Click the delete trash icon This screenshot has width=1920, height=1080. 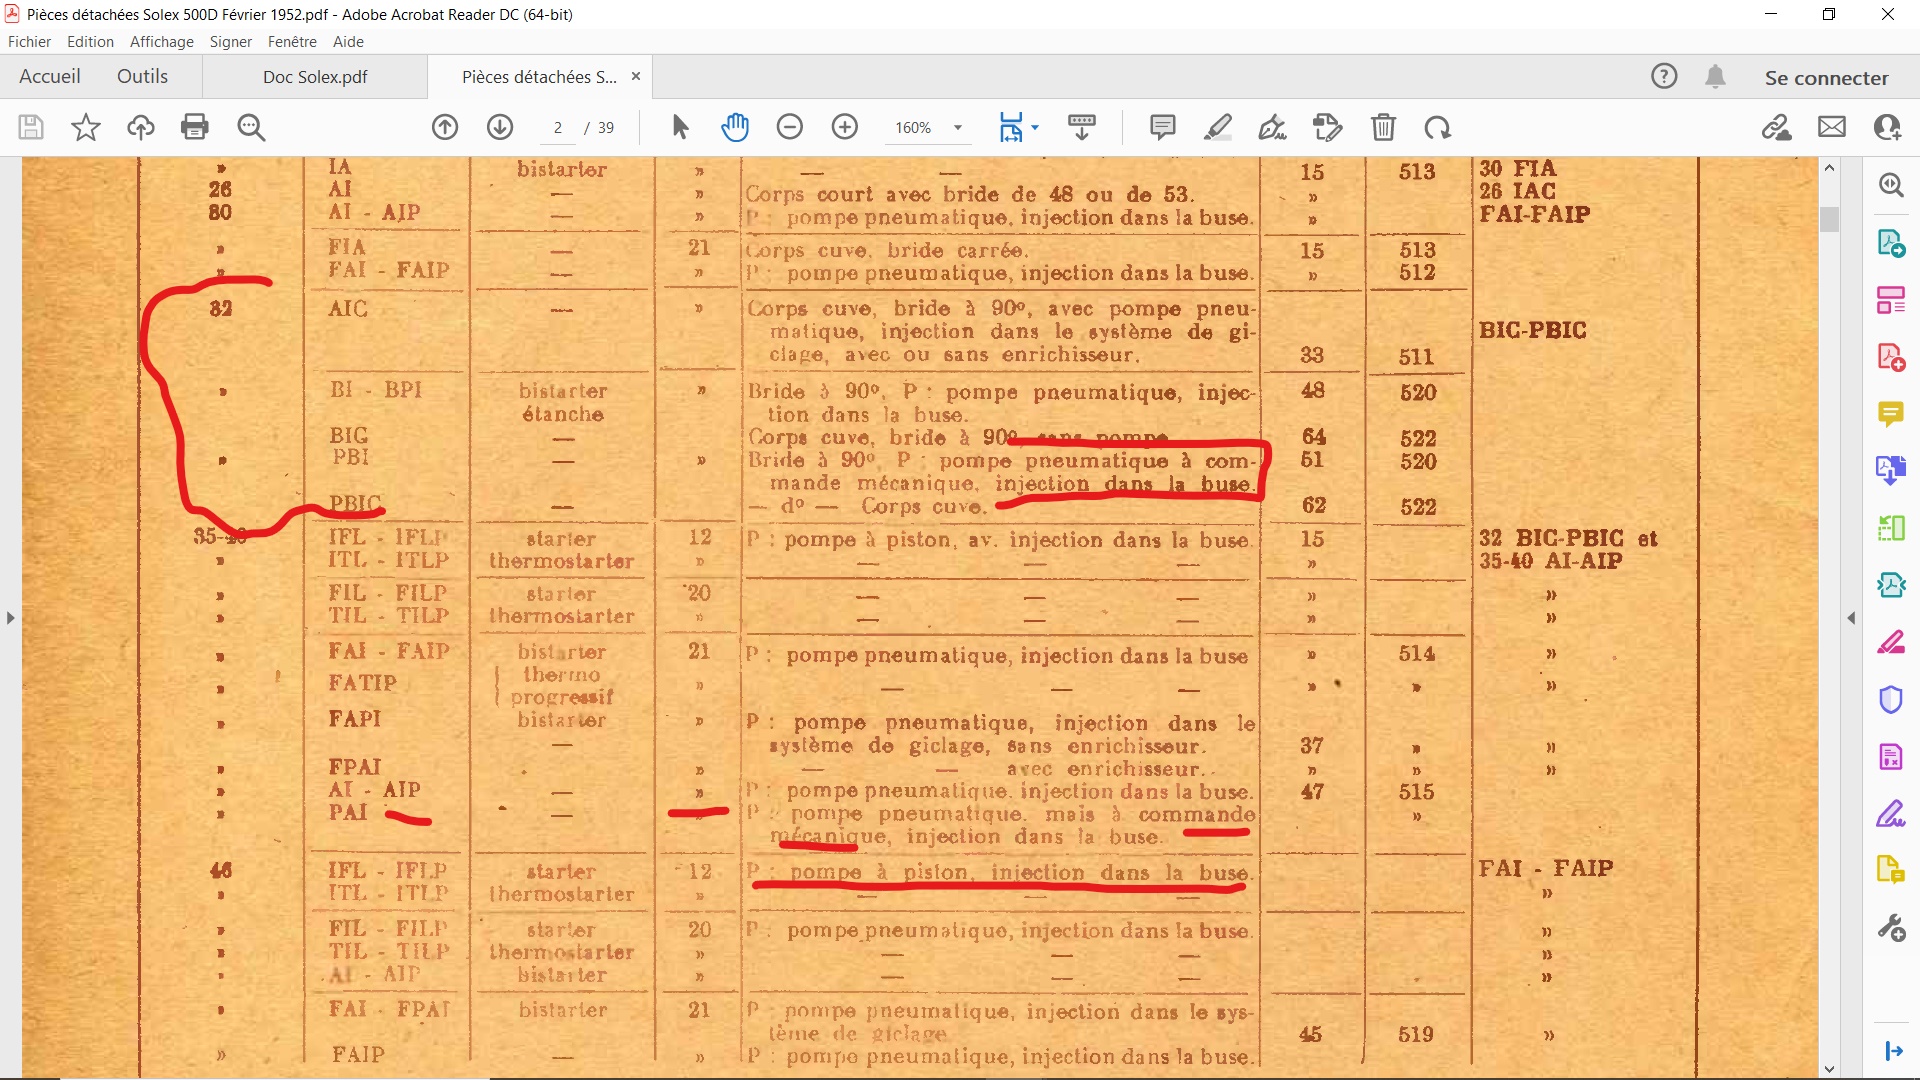(x=1383, y=127)
